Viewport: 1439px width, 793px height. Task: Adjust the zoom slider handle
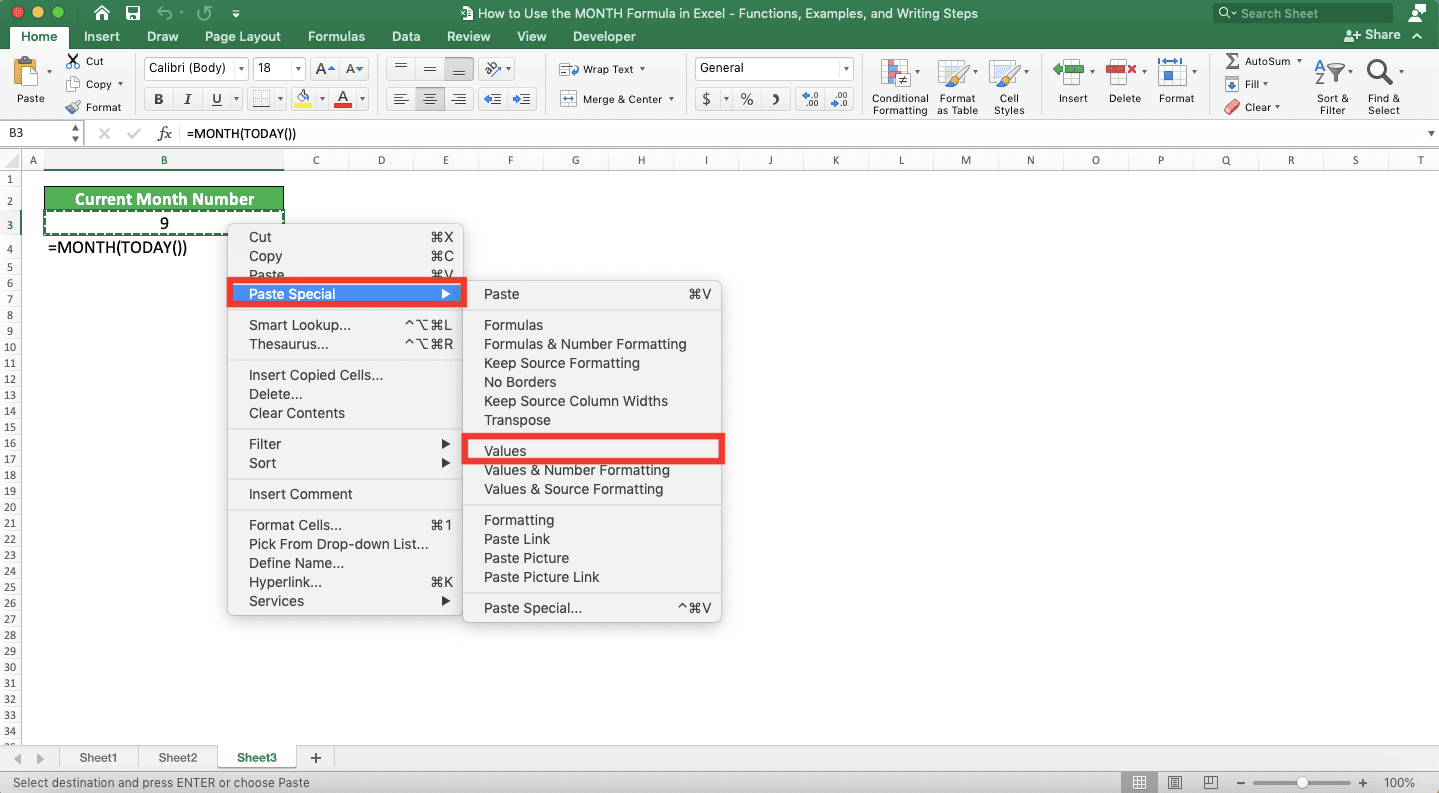click(x=1302, y=783)
